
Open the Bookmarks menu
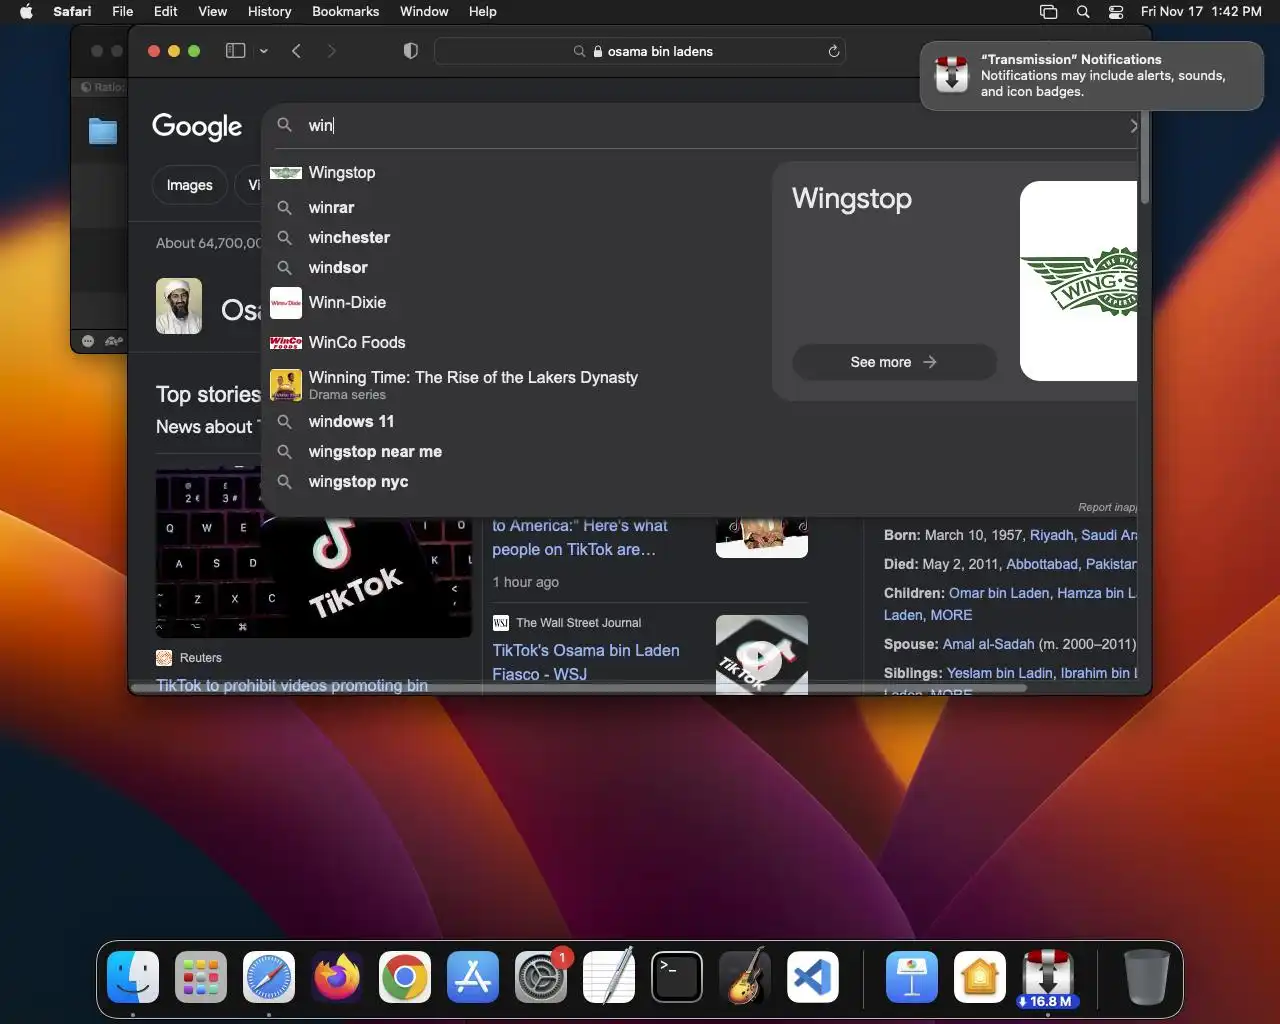[x=345, y=12]
